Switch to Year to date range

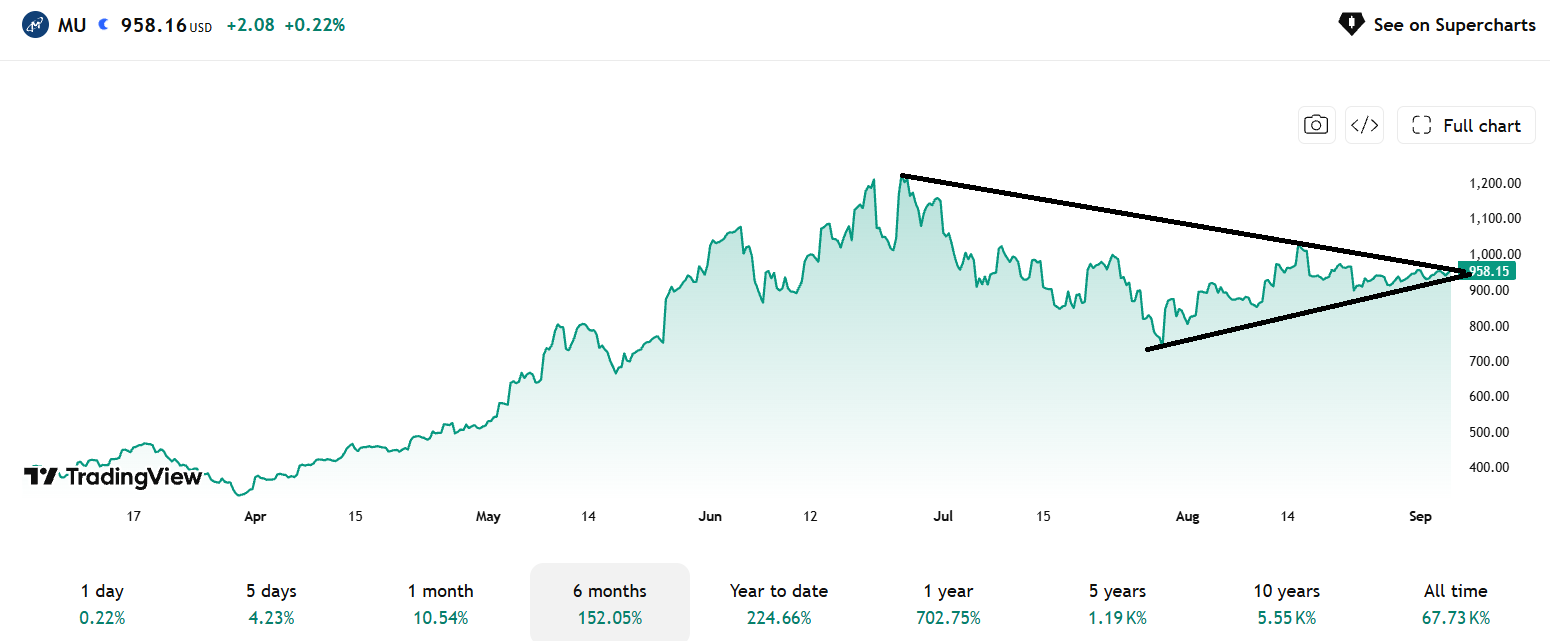779,603
